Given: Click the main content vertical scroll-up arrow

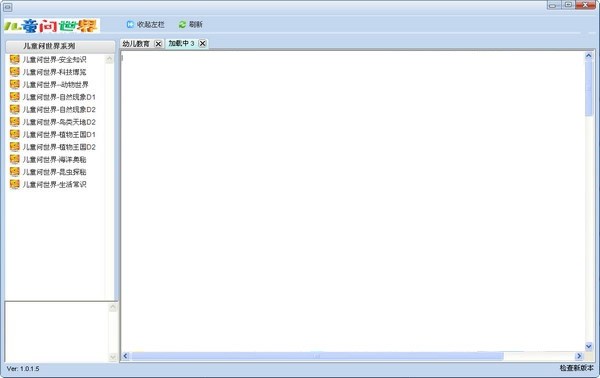Looking at the screenshot, I should [x=589, y=56].
